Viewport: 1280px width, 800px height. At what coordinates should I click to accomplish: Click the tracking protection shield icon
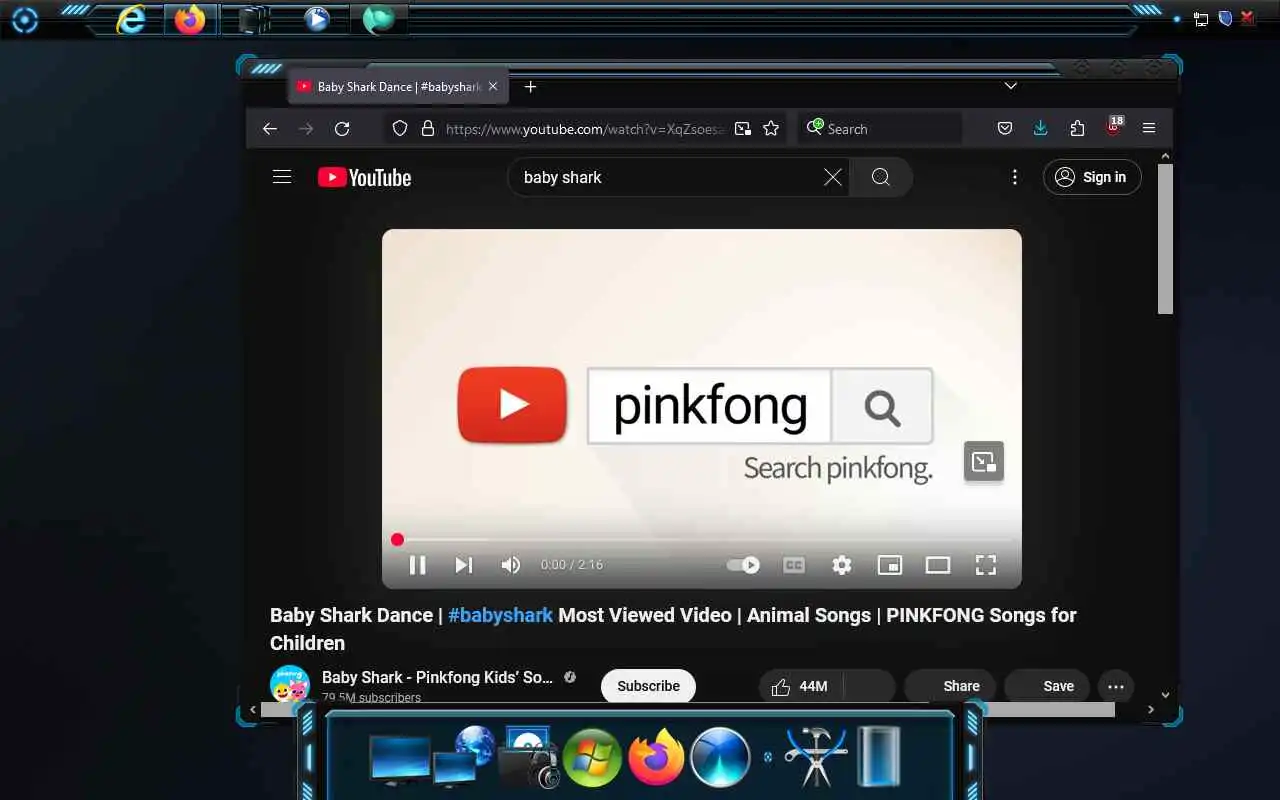point(400,129)
